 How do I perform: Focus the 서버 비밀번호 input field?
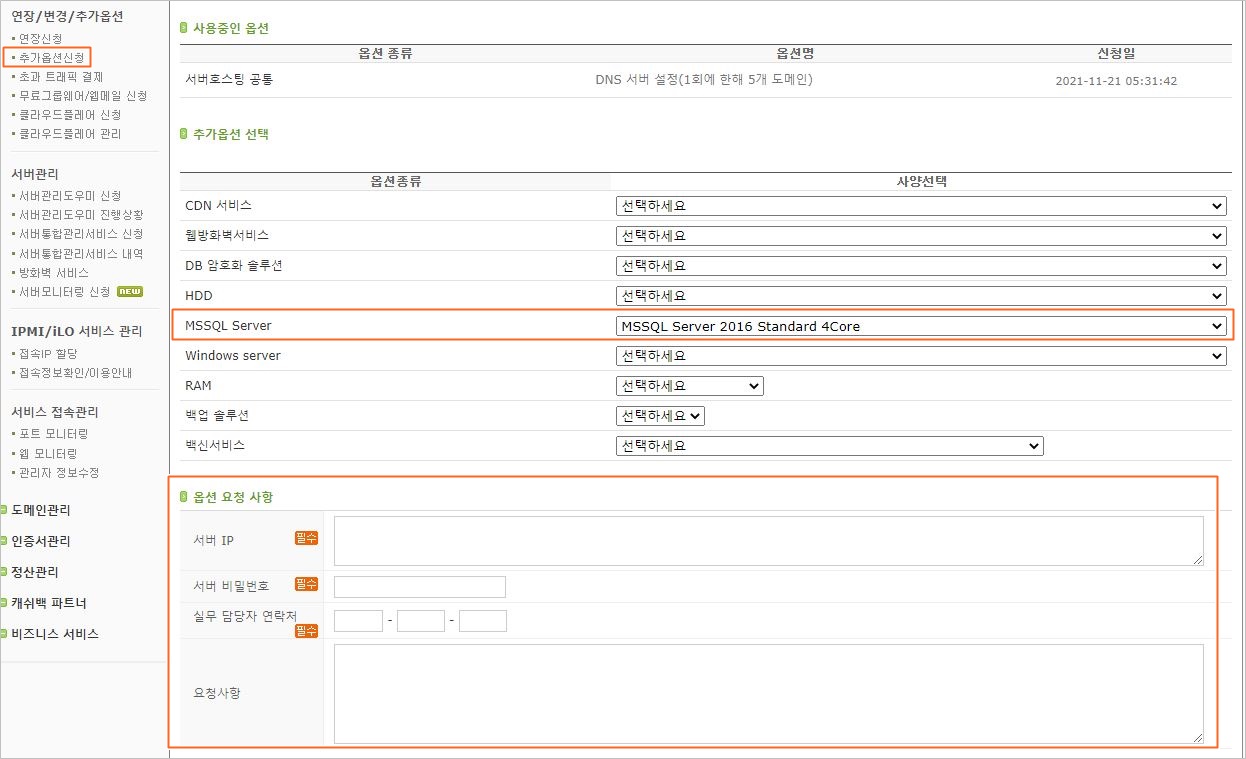419,587
